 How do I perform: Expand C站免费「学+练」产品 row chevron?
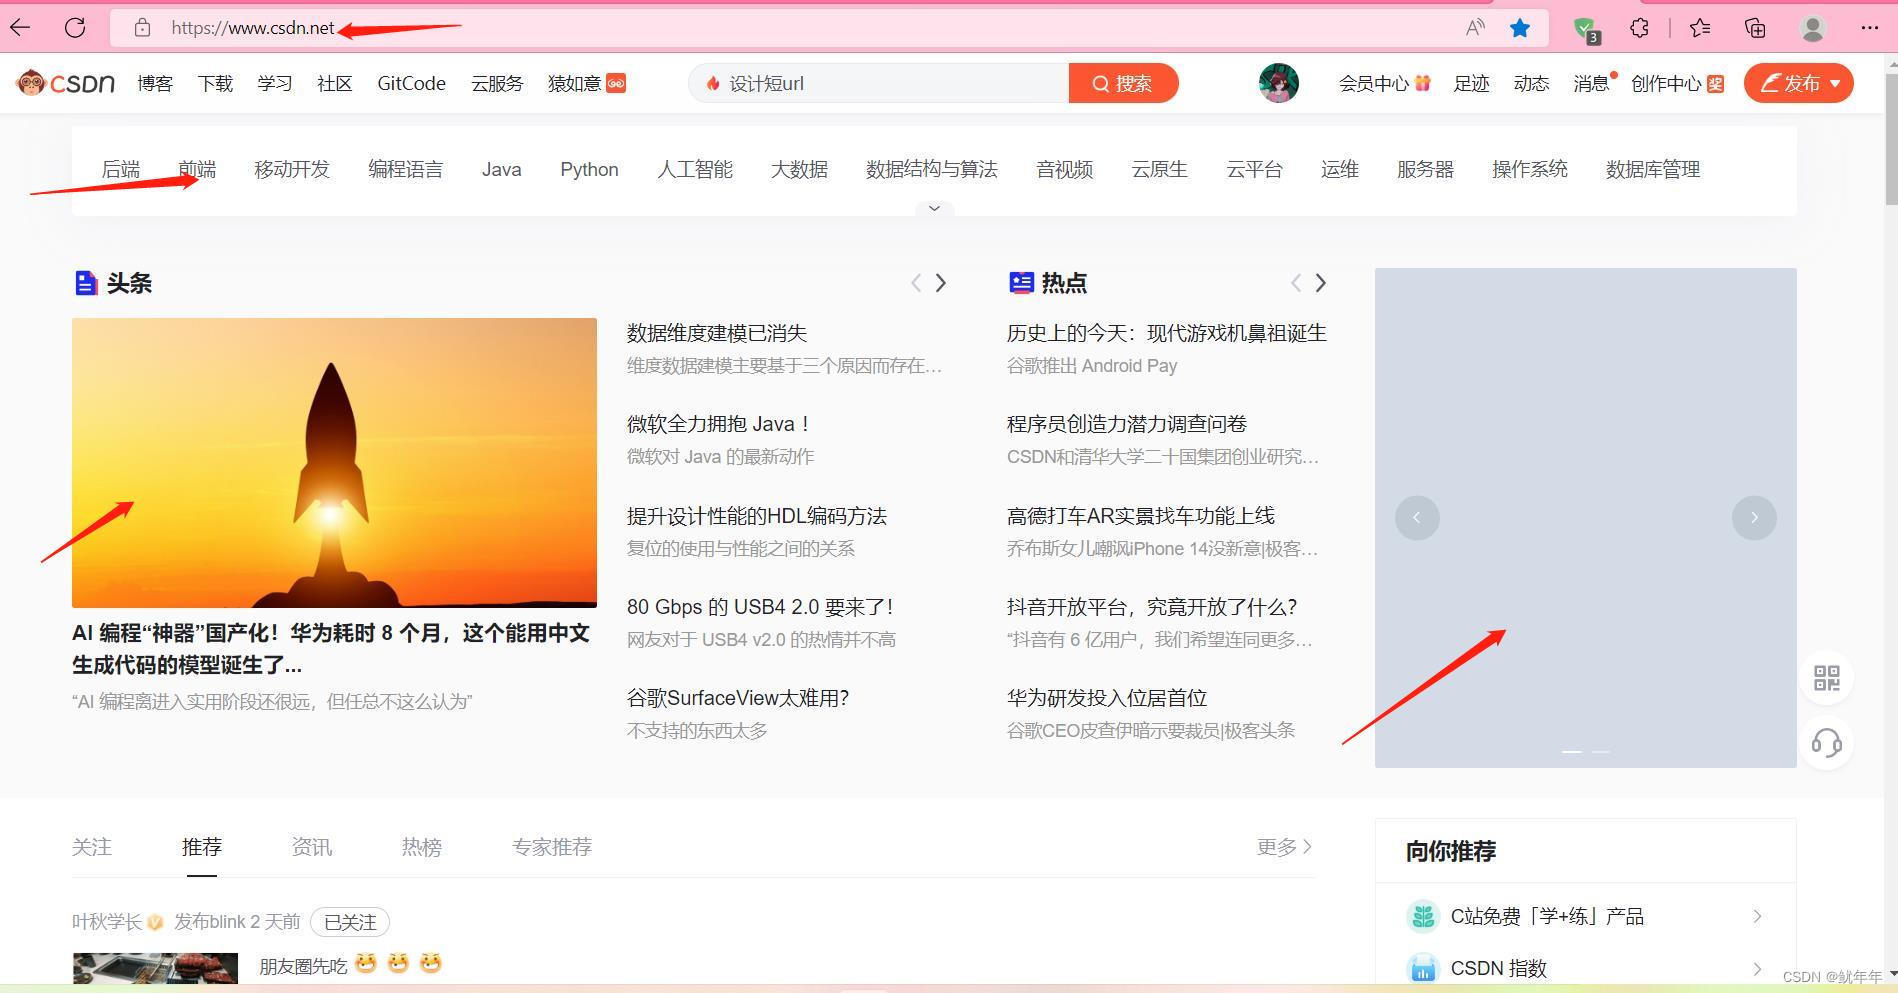1757,916
